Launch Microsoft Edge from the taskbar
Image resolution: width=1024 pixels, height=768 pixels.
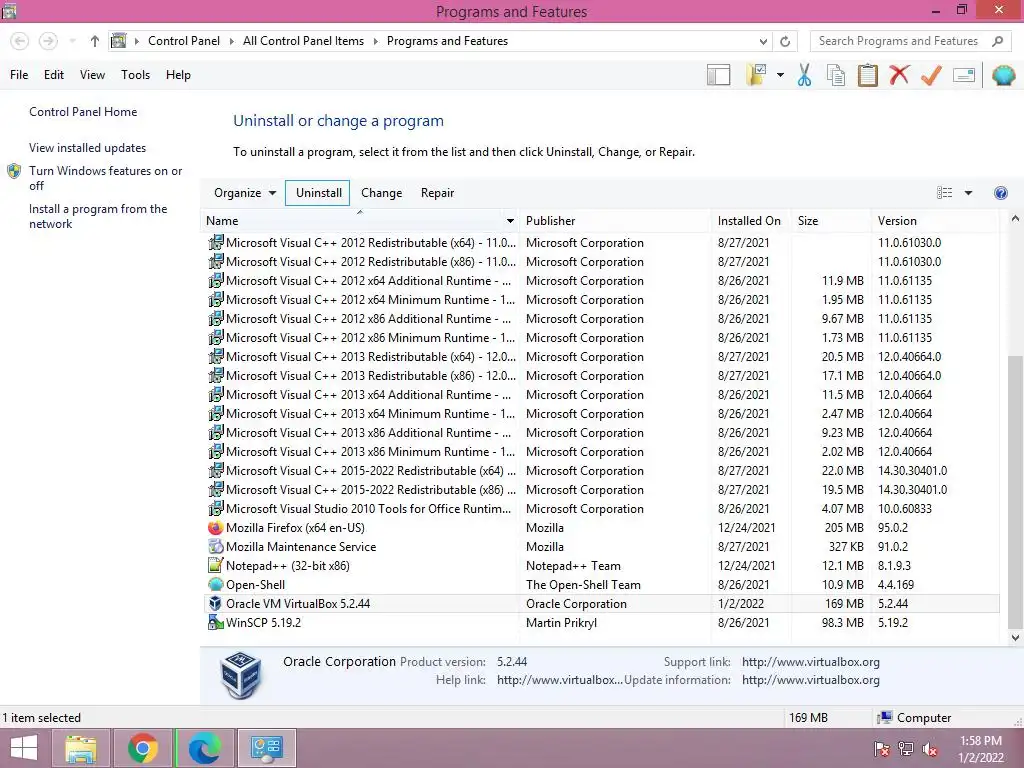(x=205, y=748)
